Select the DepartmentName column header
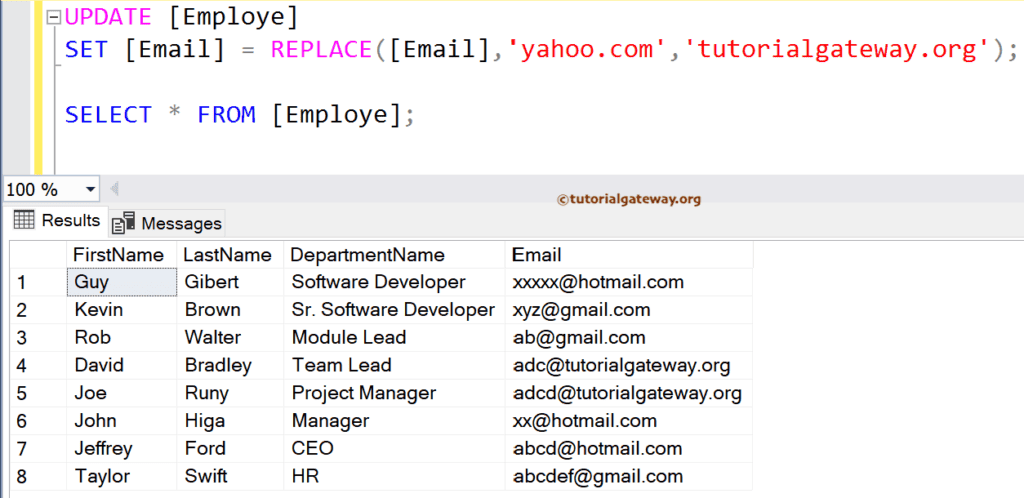The width and height of the screenshot is (1024, 498). 394,255
